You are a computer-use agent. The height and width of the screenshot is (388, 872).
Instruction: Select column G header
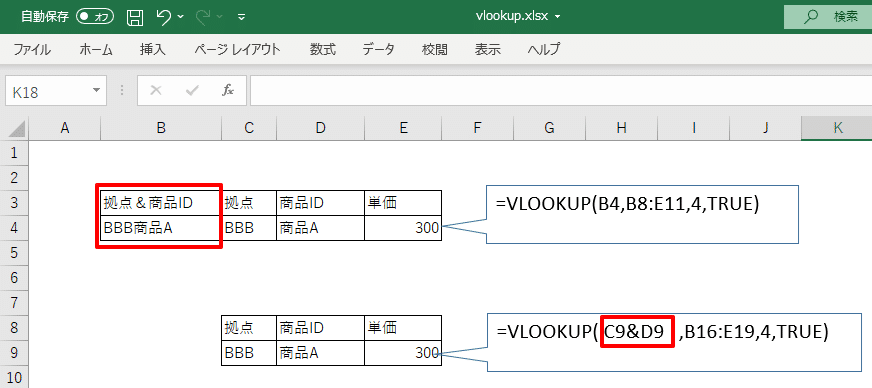[x=549, y=129]
